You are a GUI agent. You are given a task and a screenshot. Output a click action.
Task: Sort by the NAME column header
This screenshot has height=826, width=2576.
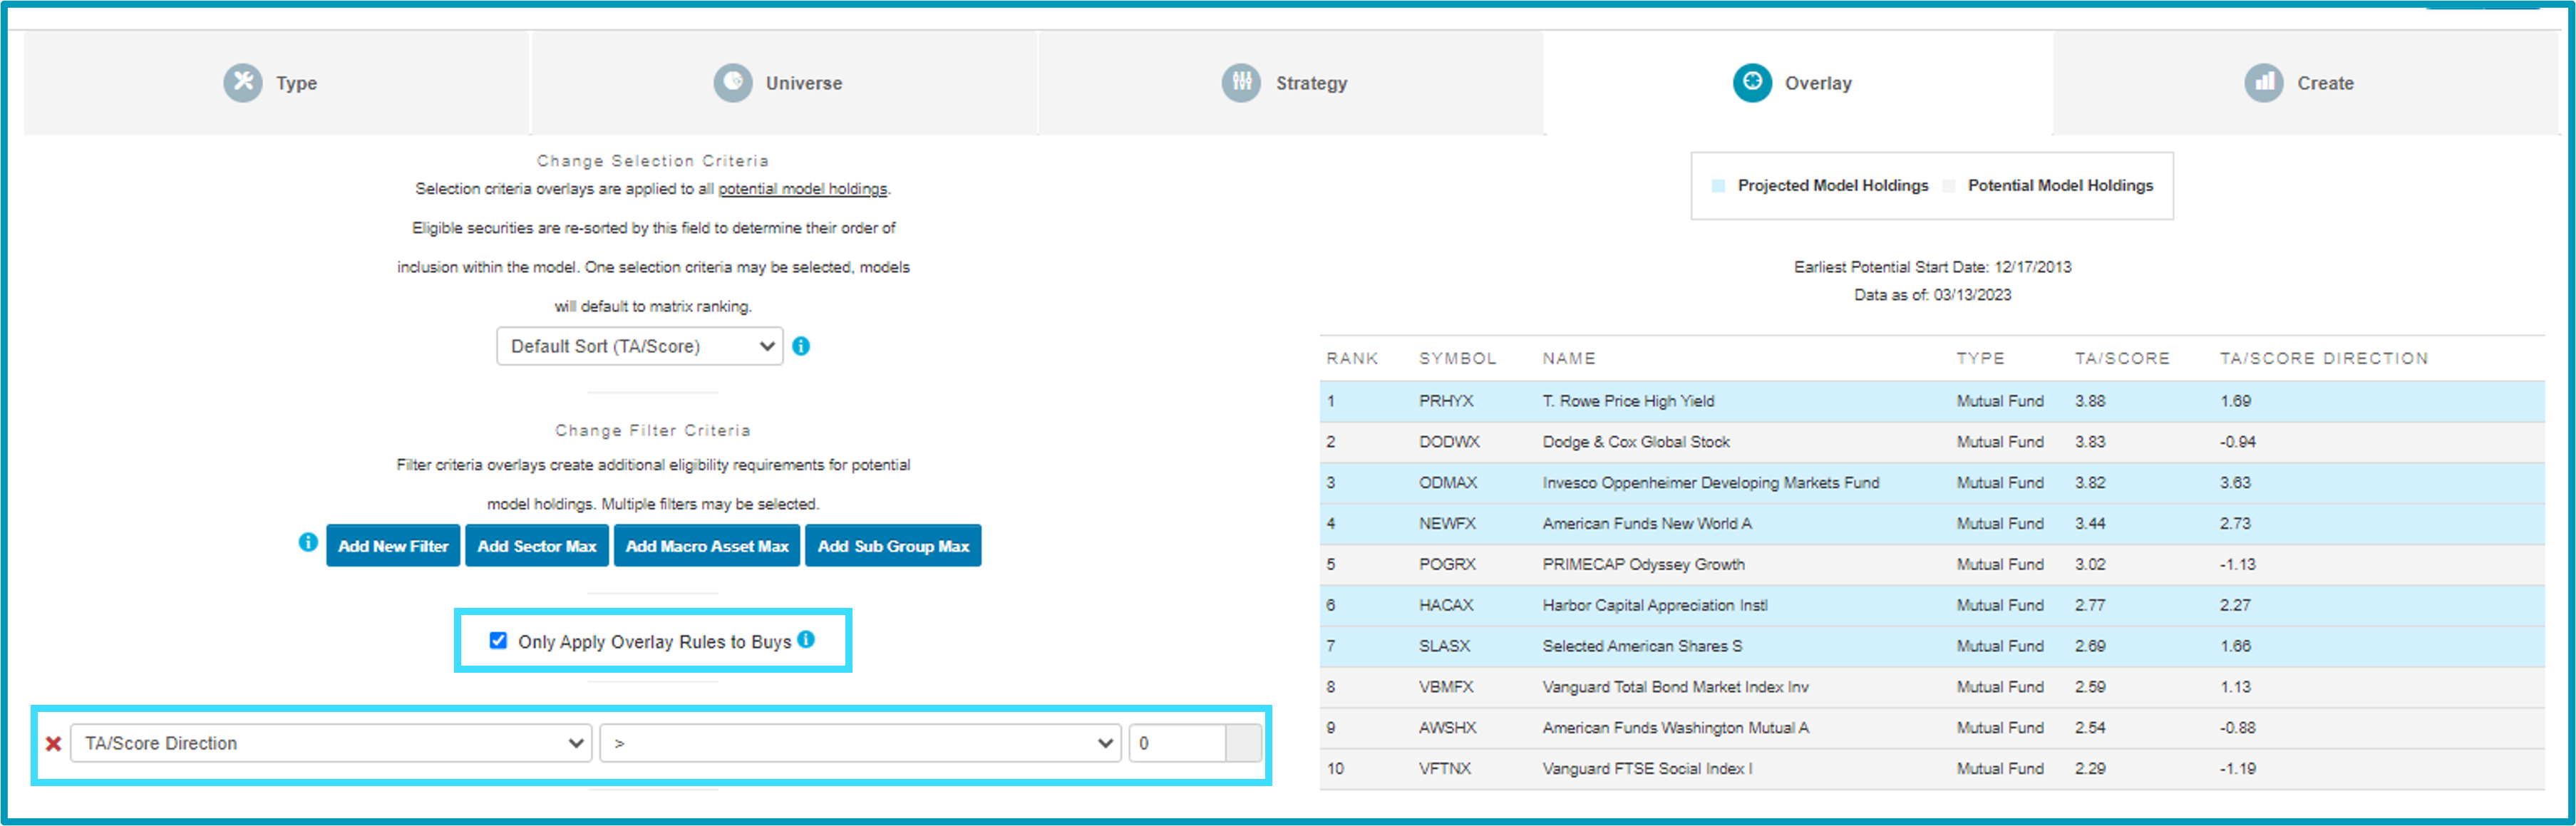point(1568,358)
